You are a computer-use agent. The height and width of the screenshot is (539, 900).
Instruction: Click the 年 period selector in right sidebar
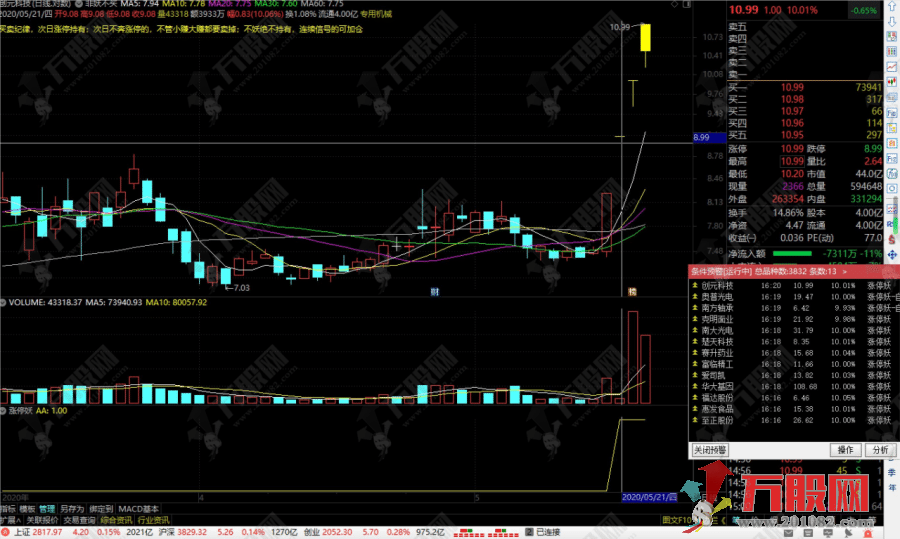click(x=892, y=487)
